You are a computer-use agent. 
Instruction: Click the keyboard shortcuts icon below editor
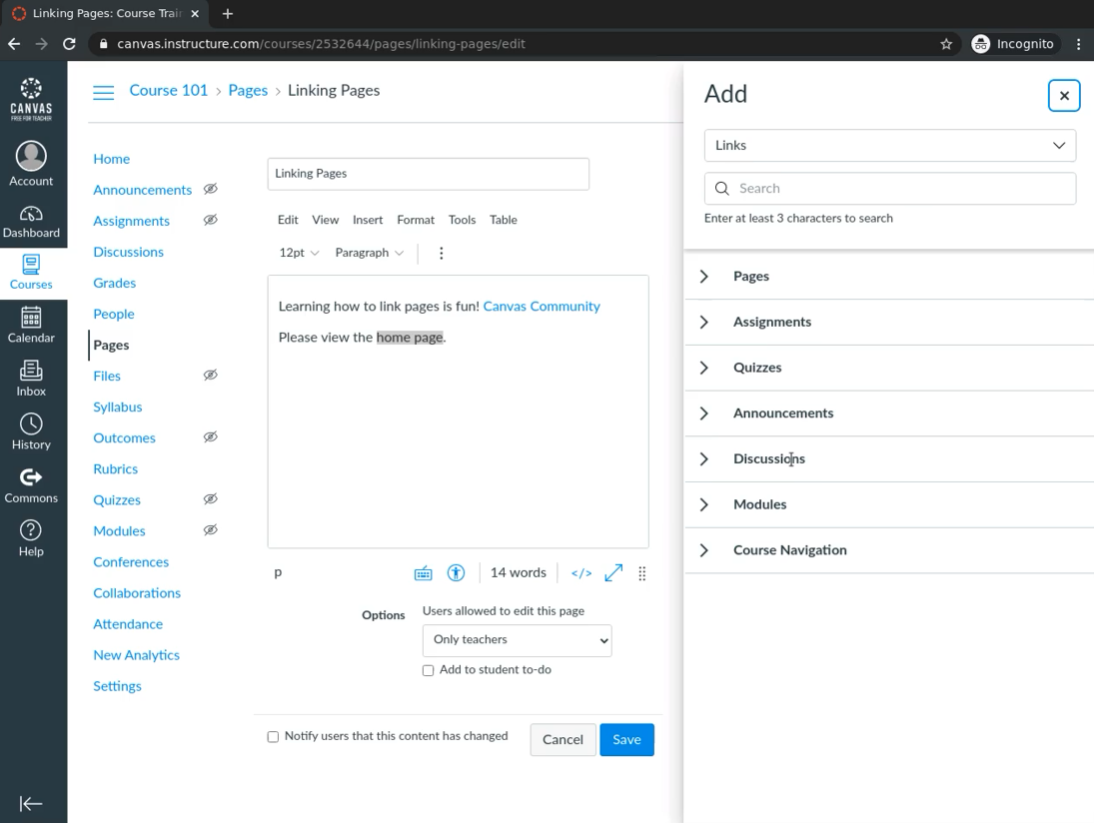(x=423, y=573)
